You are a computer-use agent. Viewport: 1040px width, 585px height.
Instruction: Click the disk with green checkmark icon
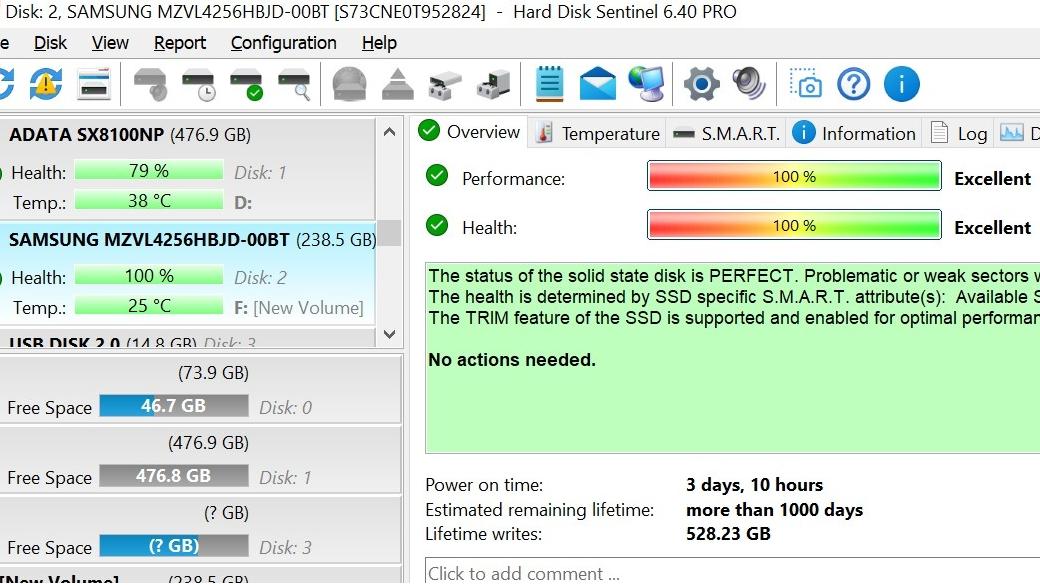point(247,84)
